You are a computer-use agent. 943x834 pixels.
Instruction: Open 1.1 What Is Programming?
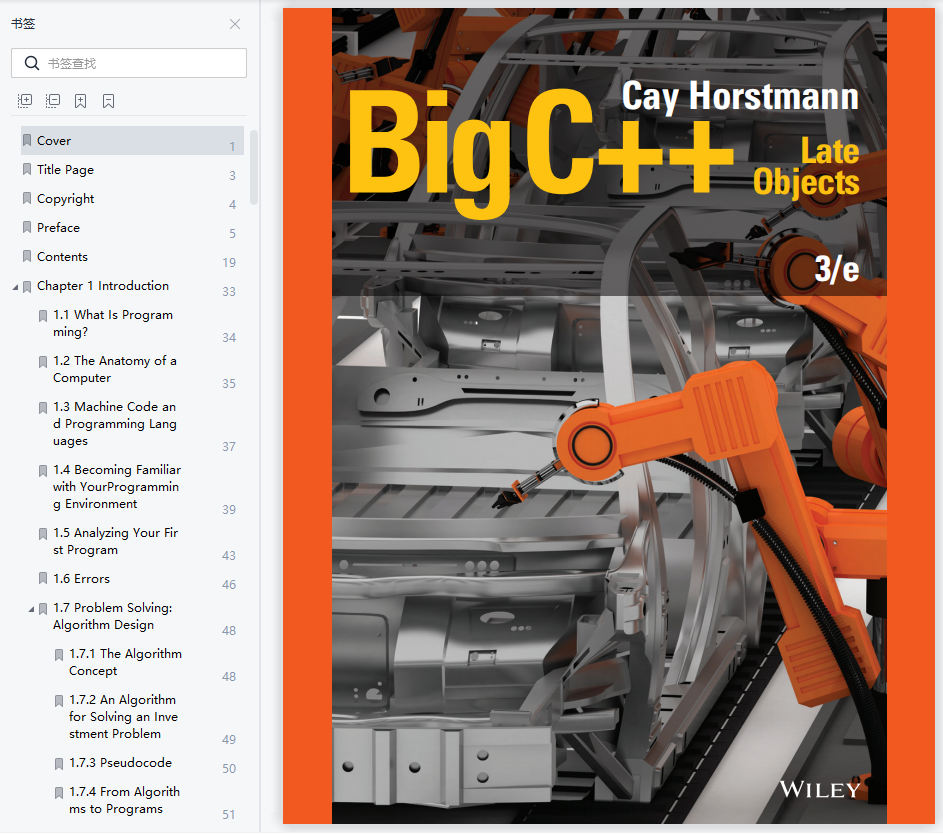pos(112,323)
